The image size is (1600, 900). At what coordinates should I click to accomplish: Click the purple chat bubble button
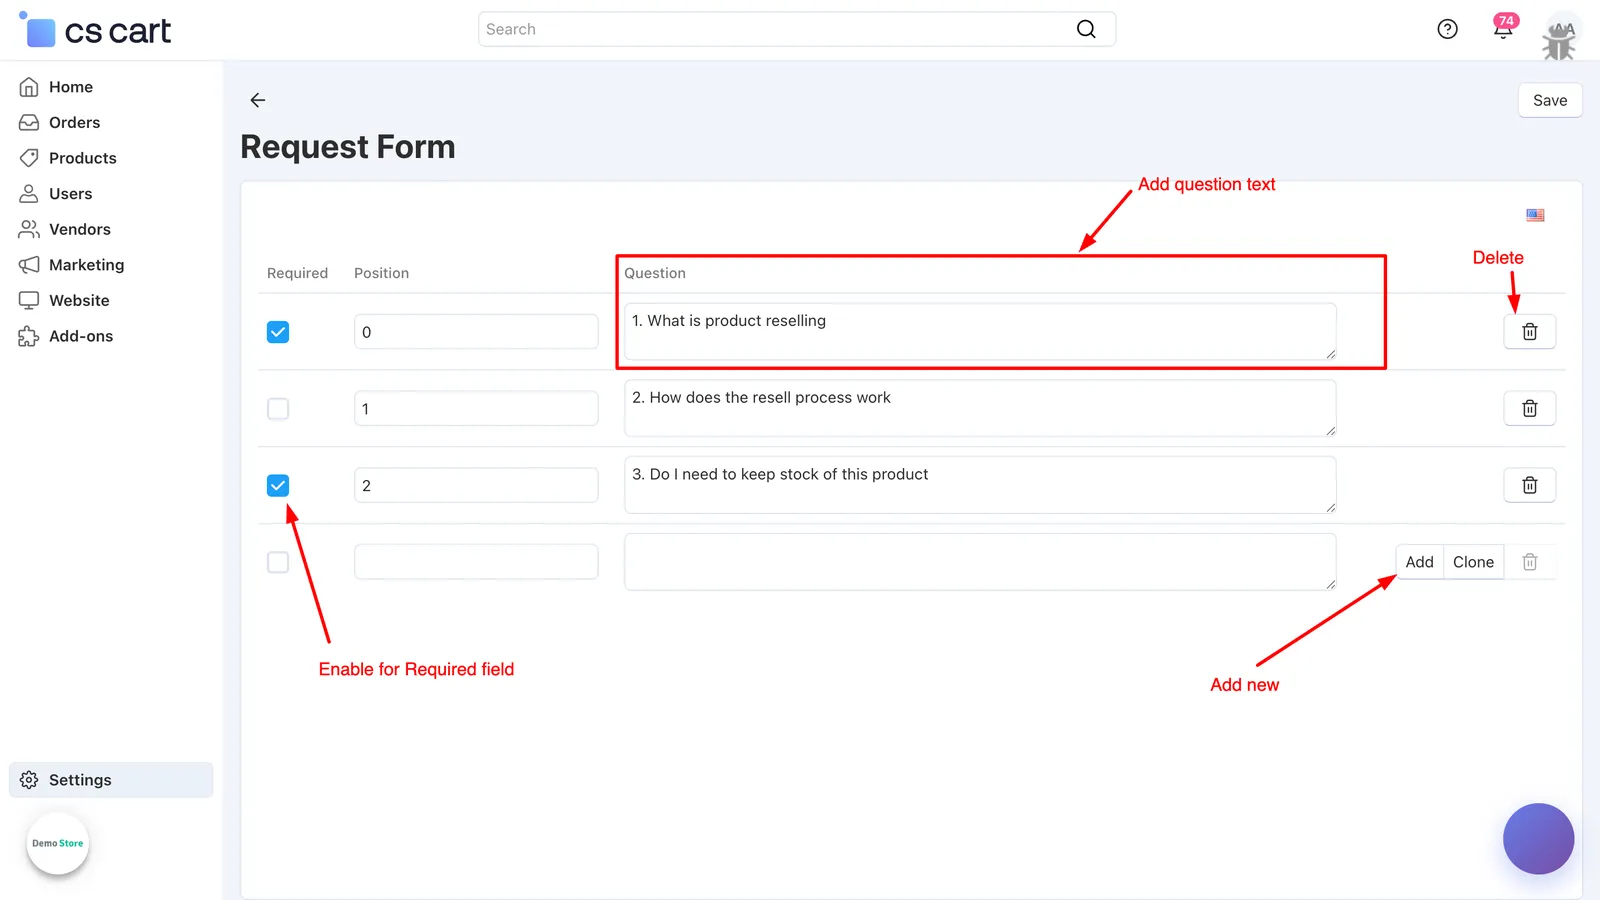click(1538, 838)
